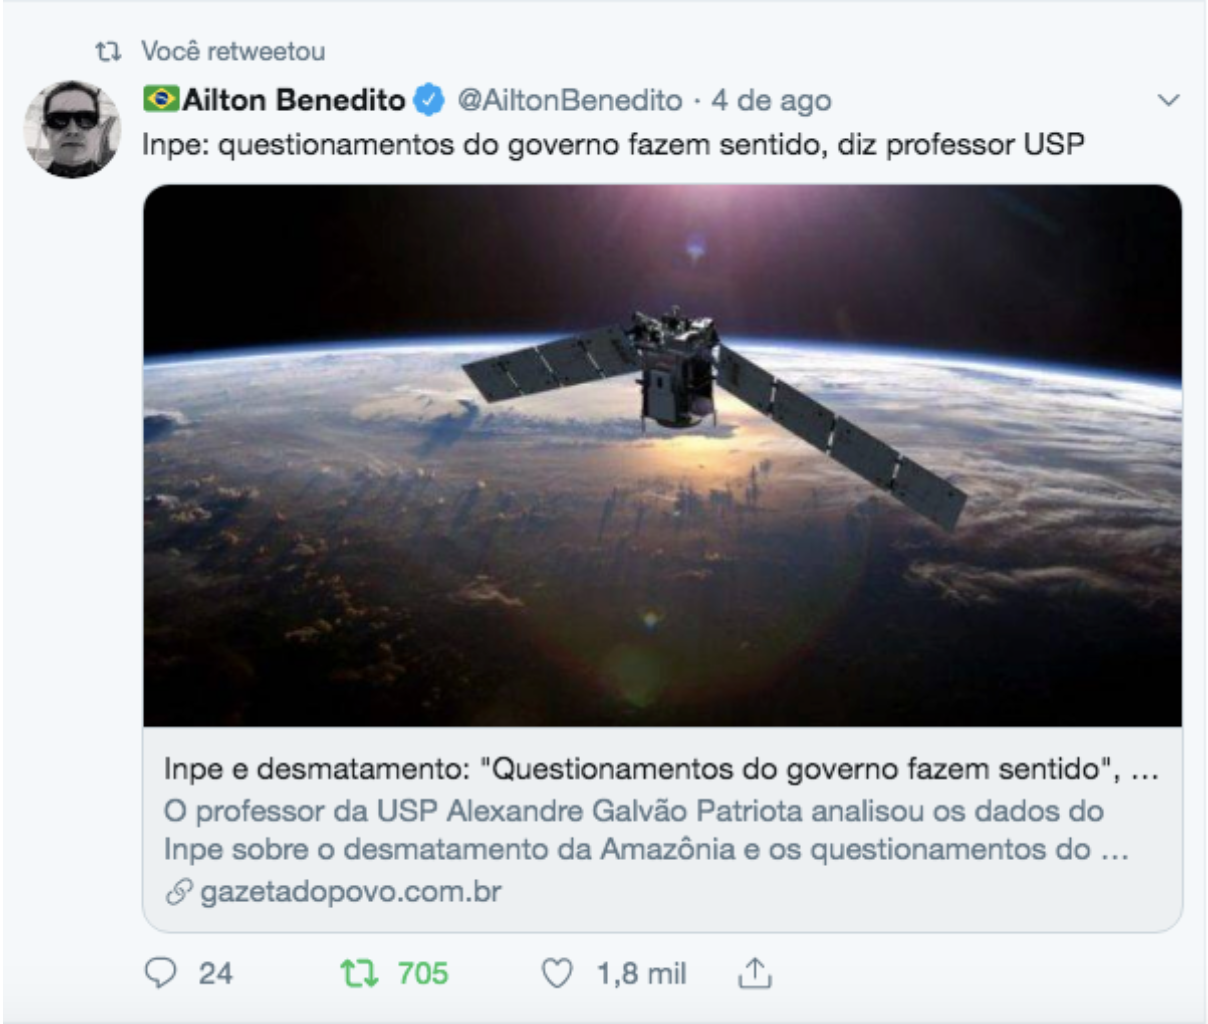Click the share upload arrow icon
Viewport: 1208px width, 1024px height.
click(755, 973)
